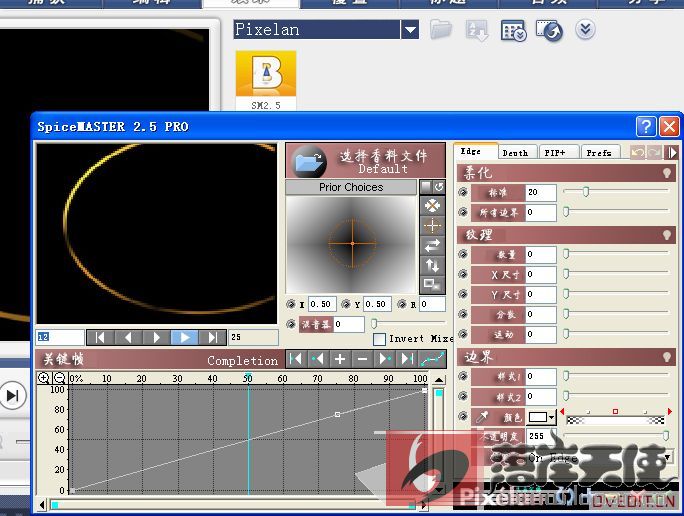Screen dimensions: 684x516
Task: Open the border 颜色 color dropdown
Action: coord(552,417)
